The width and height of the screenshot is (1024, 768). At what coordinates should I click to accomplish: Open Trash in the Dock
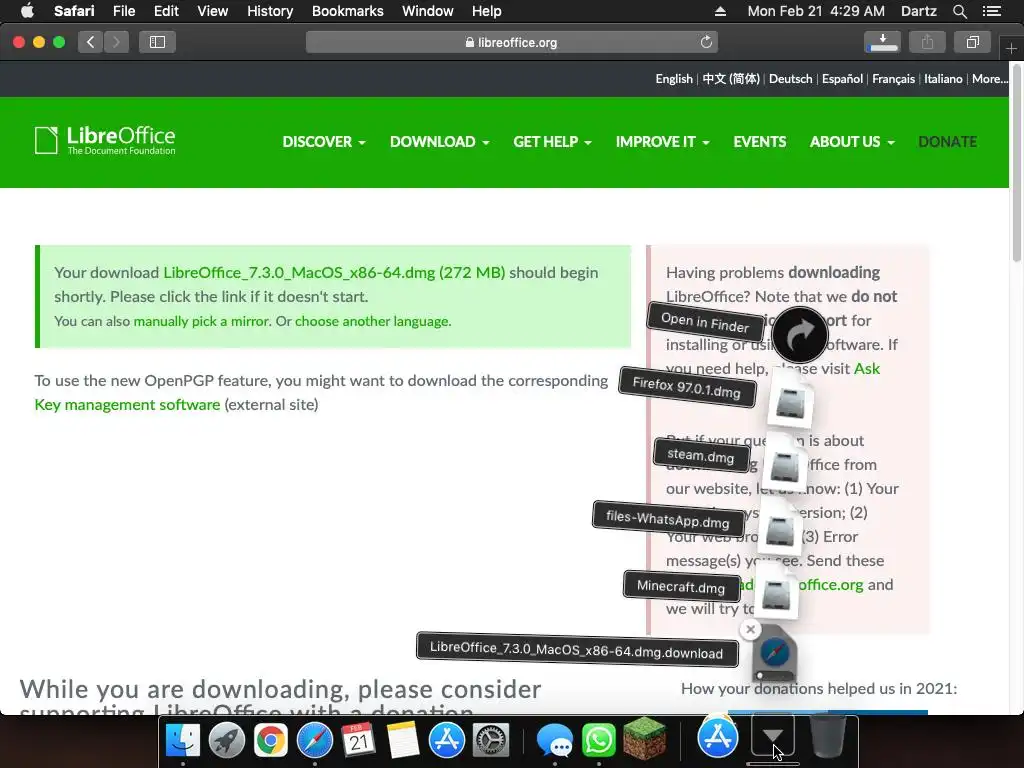point(828,738)
